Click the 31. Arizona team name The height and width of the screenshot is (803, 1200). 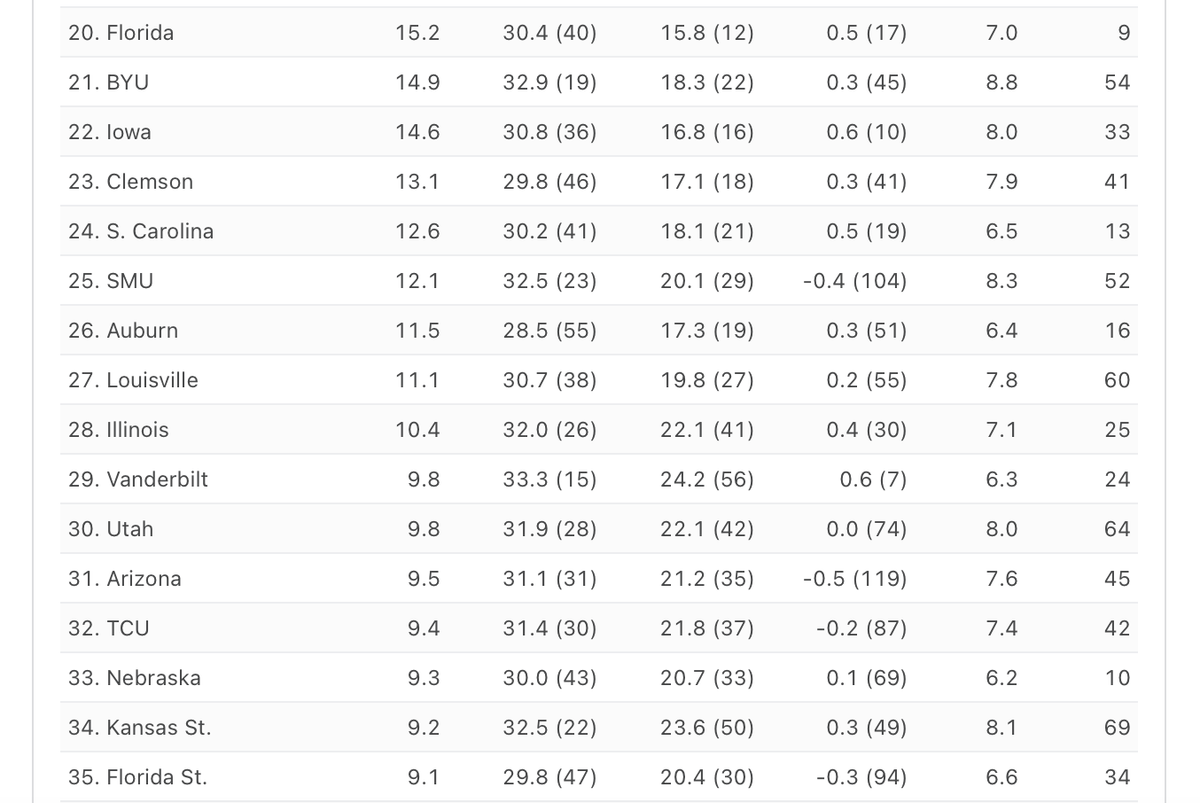pos(125,578)
